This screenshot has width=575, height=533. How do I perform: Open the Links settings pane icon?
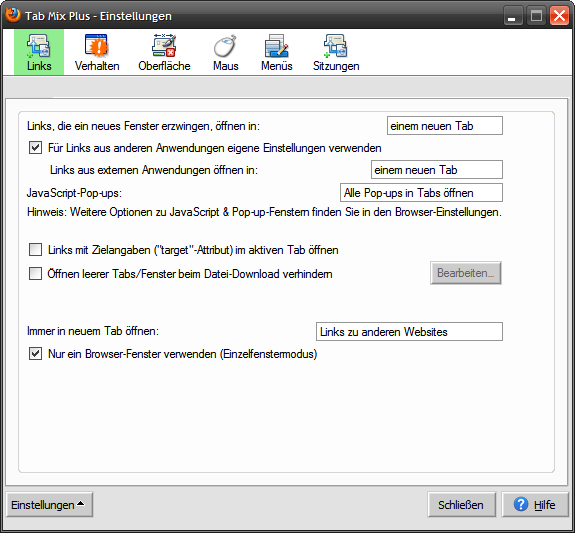39,52
